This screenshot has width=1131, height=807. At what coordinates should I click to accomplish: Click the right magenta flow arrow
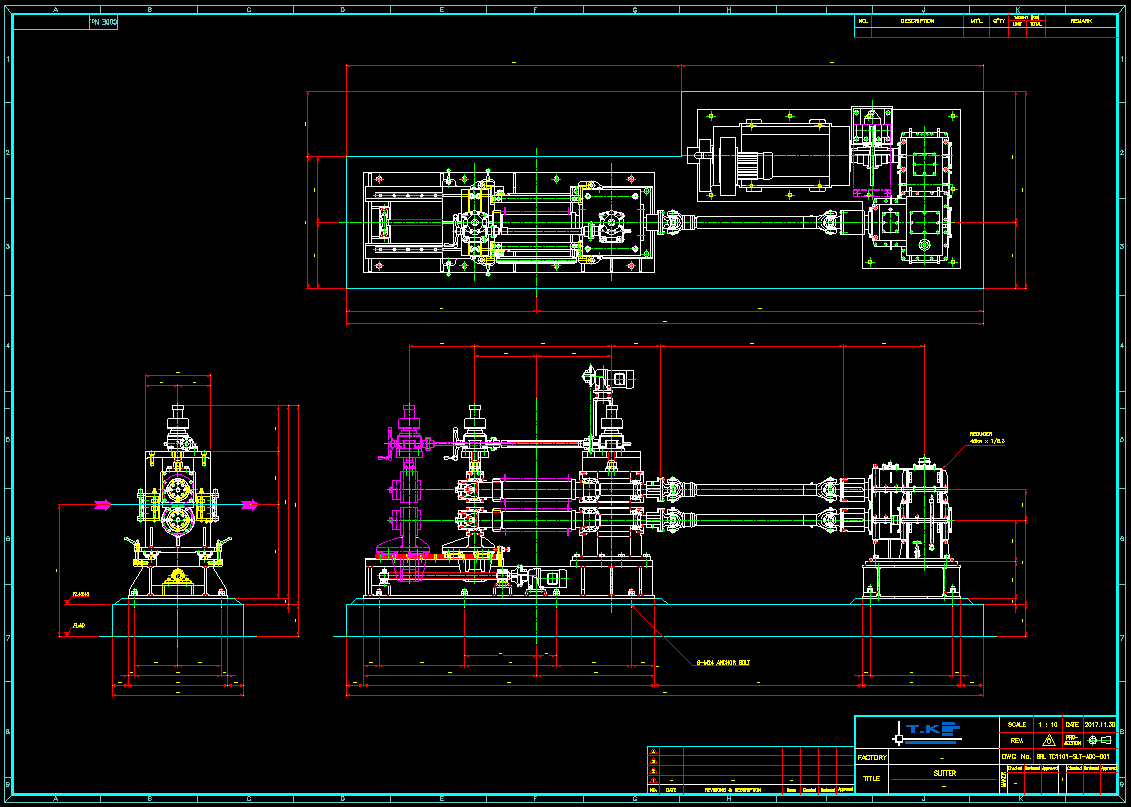coord(250,505)
